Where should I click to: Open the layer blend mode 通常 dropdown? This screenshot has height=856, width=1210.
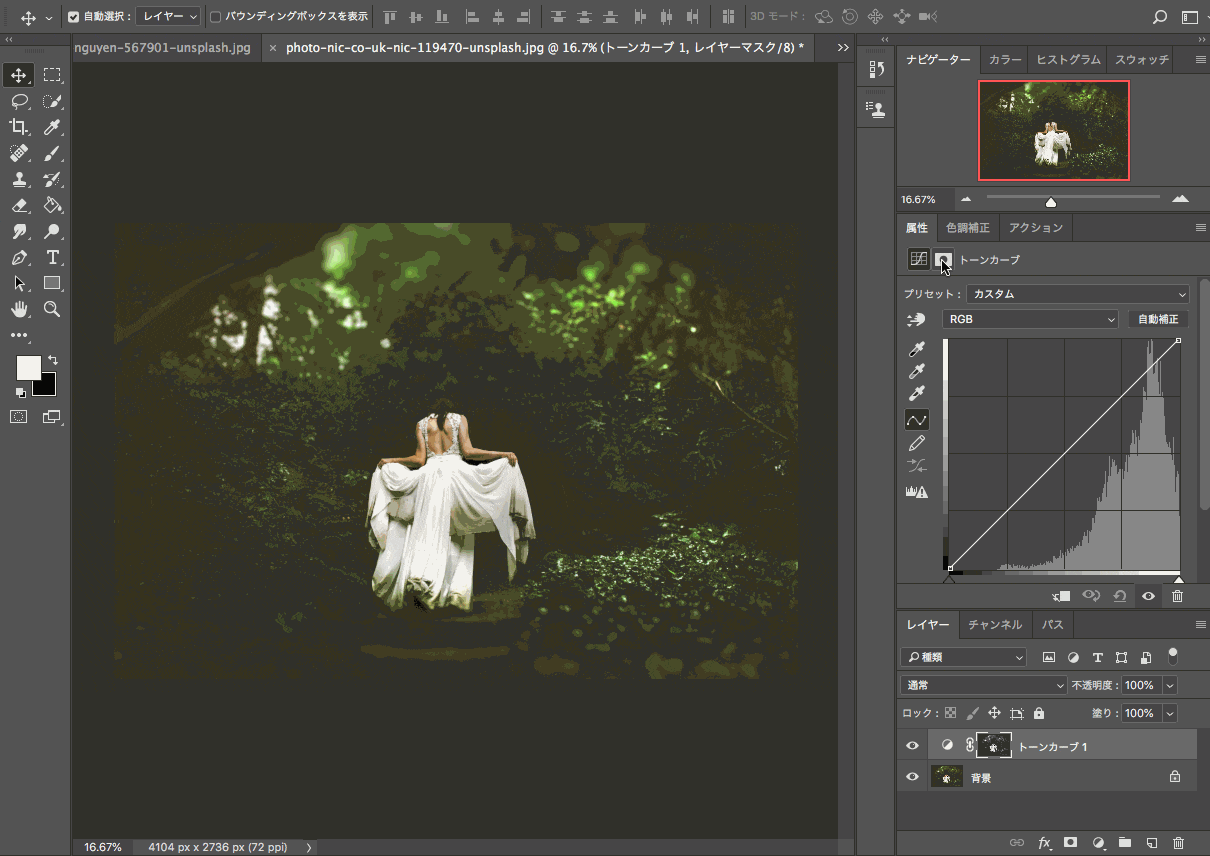(x=984, y=685)
